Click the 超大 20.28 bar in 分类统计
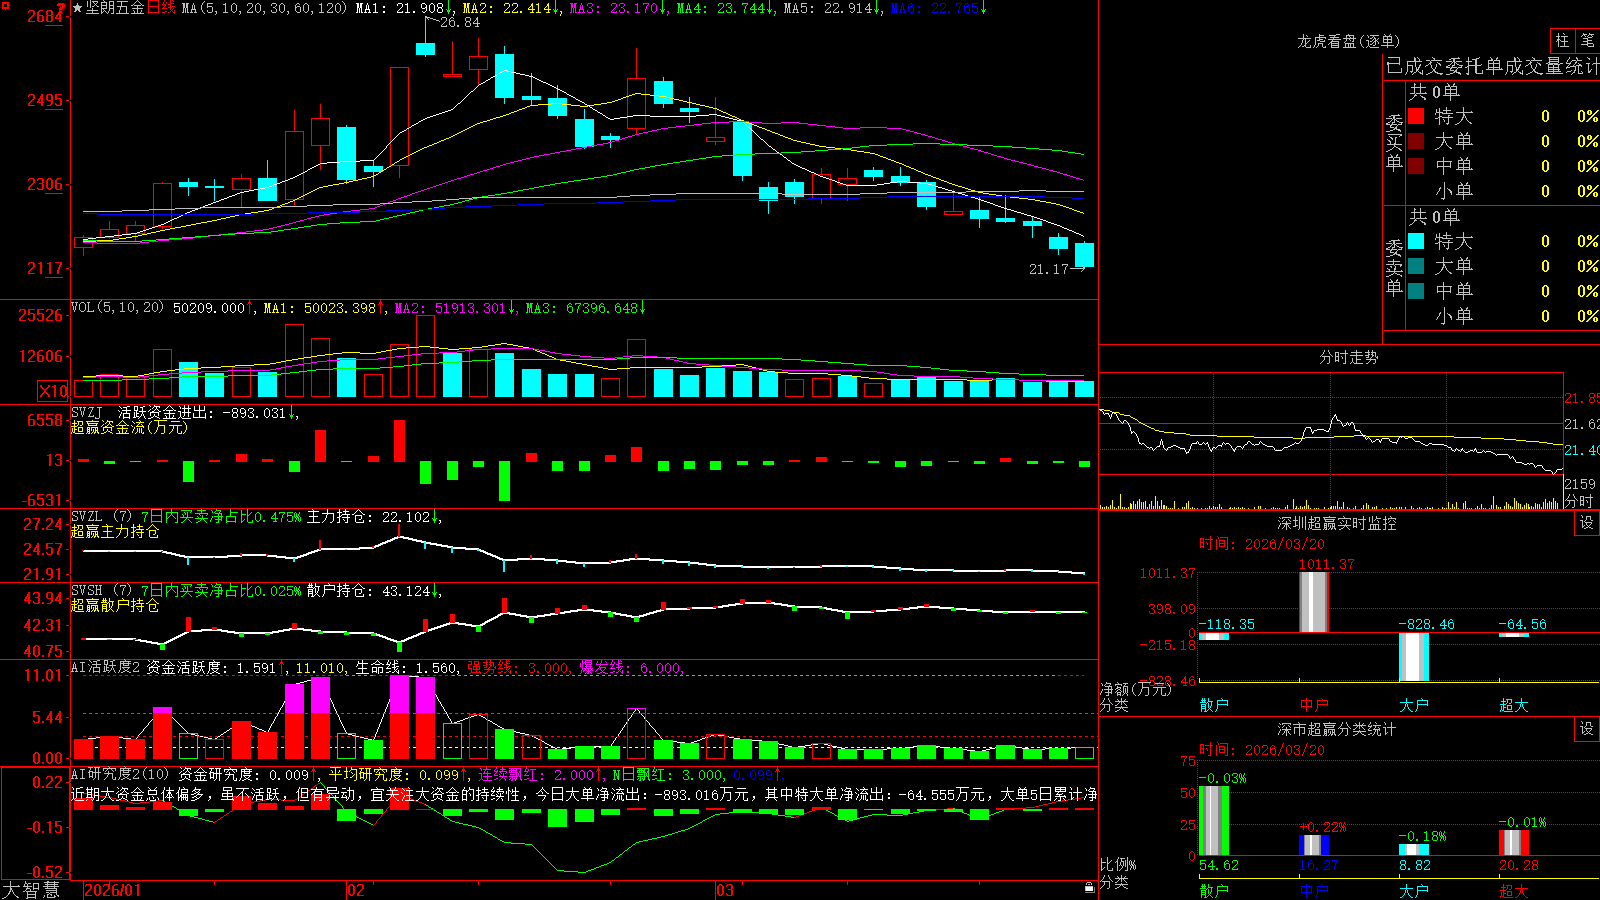 [1513, 843]
